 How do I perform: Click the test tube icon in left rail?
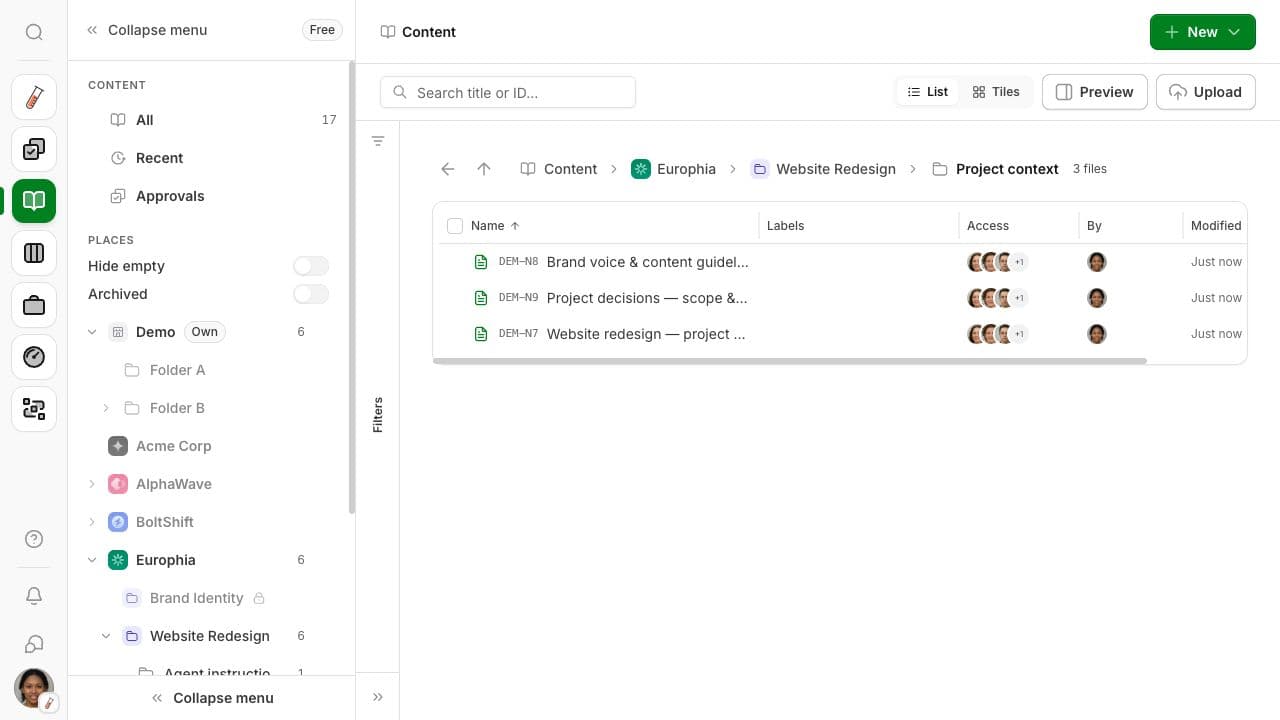pyautogui.click(x=34, y=97)
